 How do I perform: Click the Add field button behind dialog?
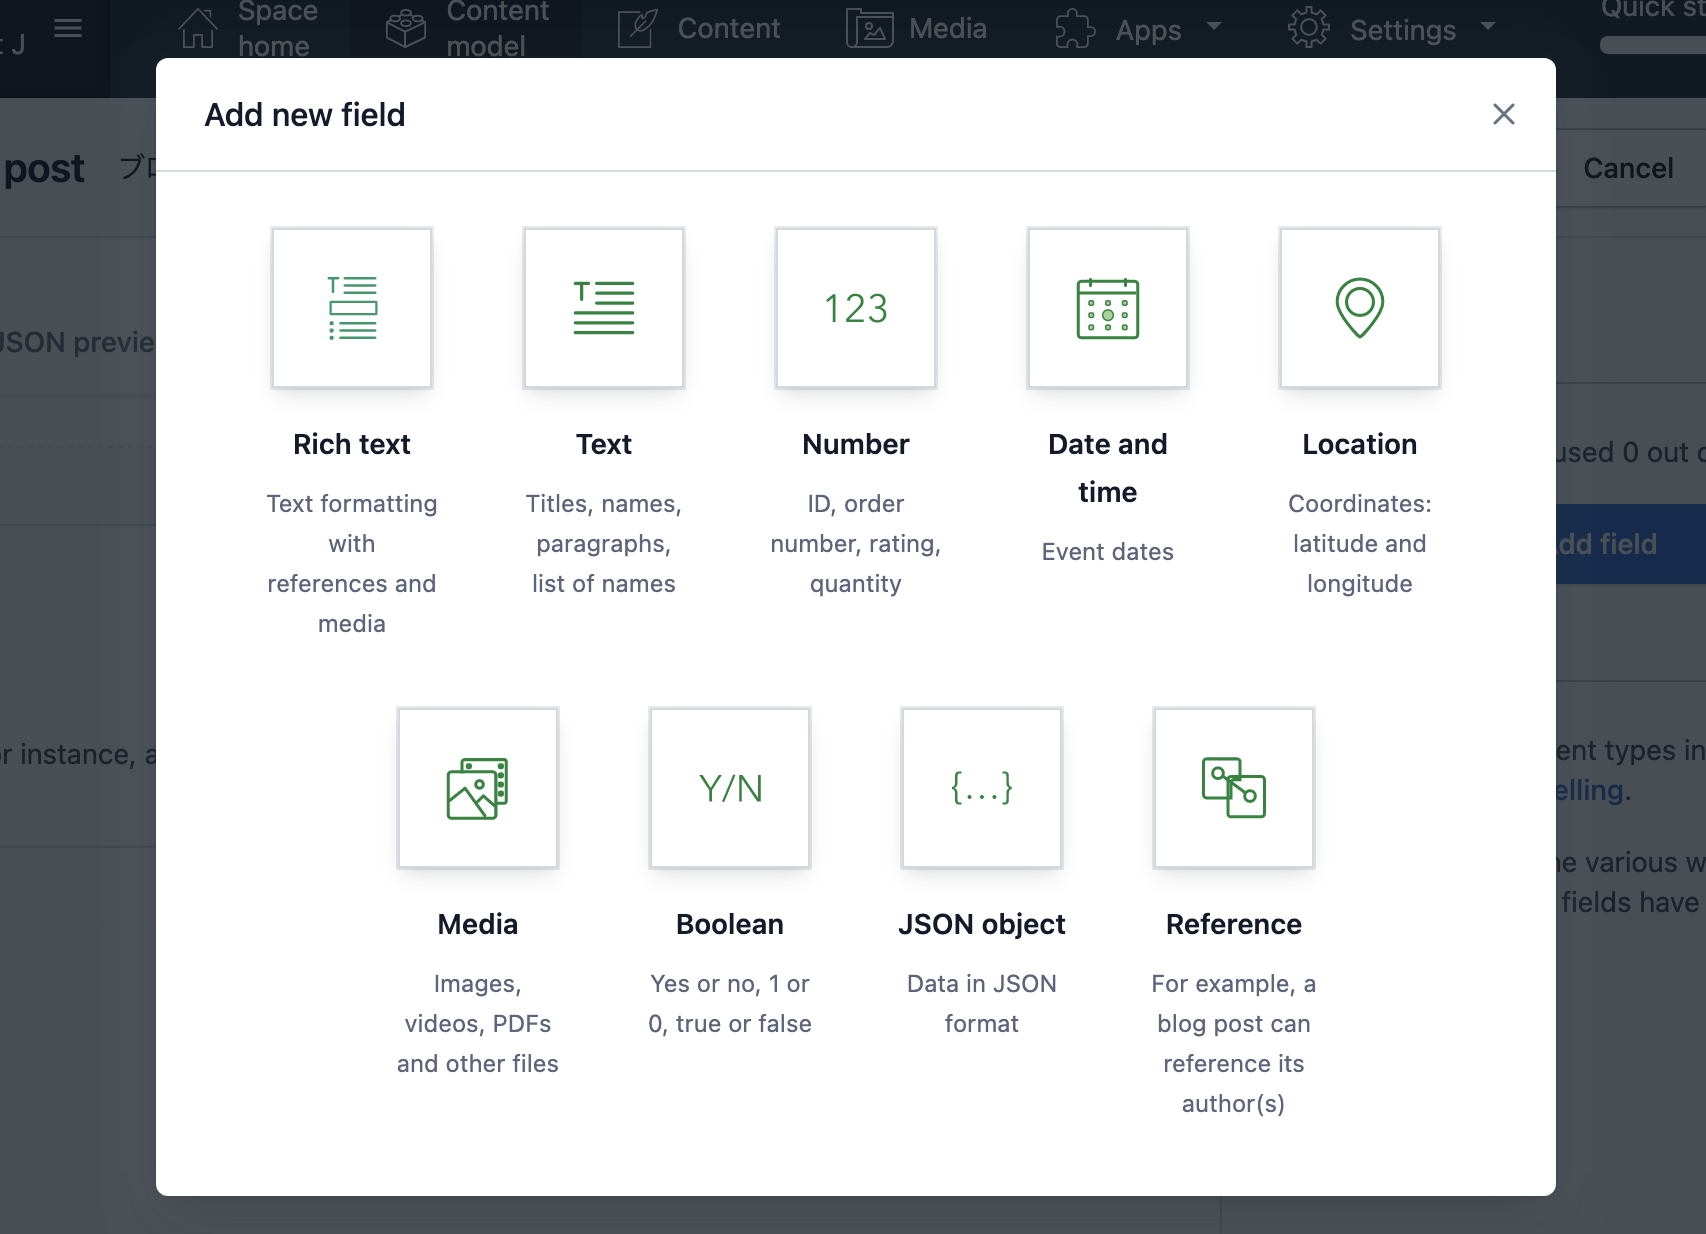coord(1630,544)
